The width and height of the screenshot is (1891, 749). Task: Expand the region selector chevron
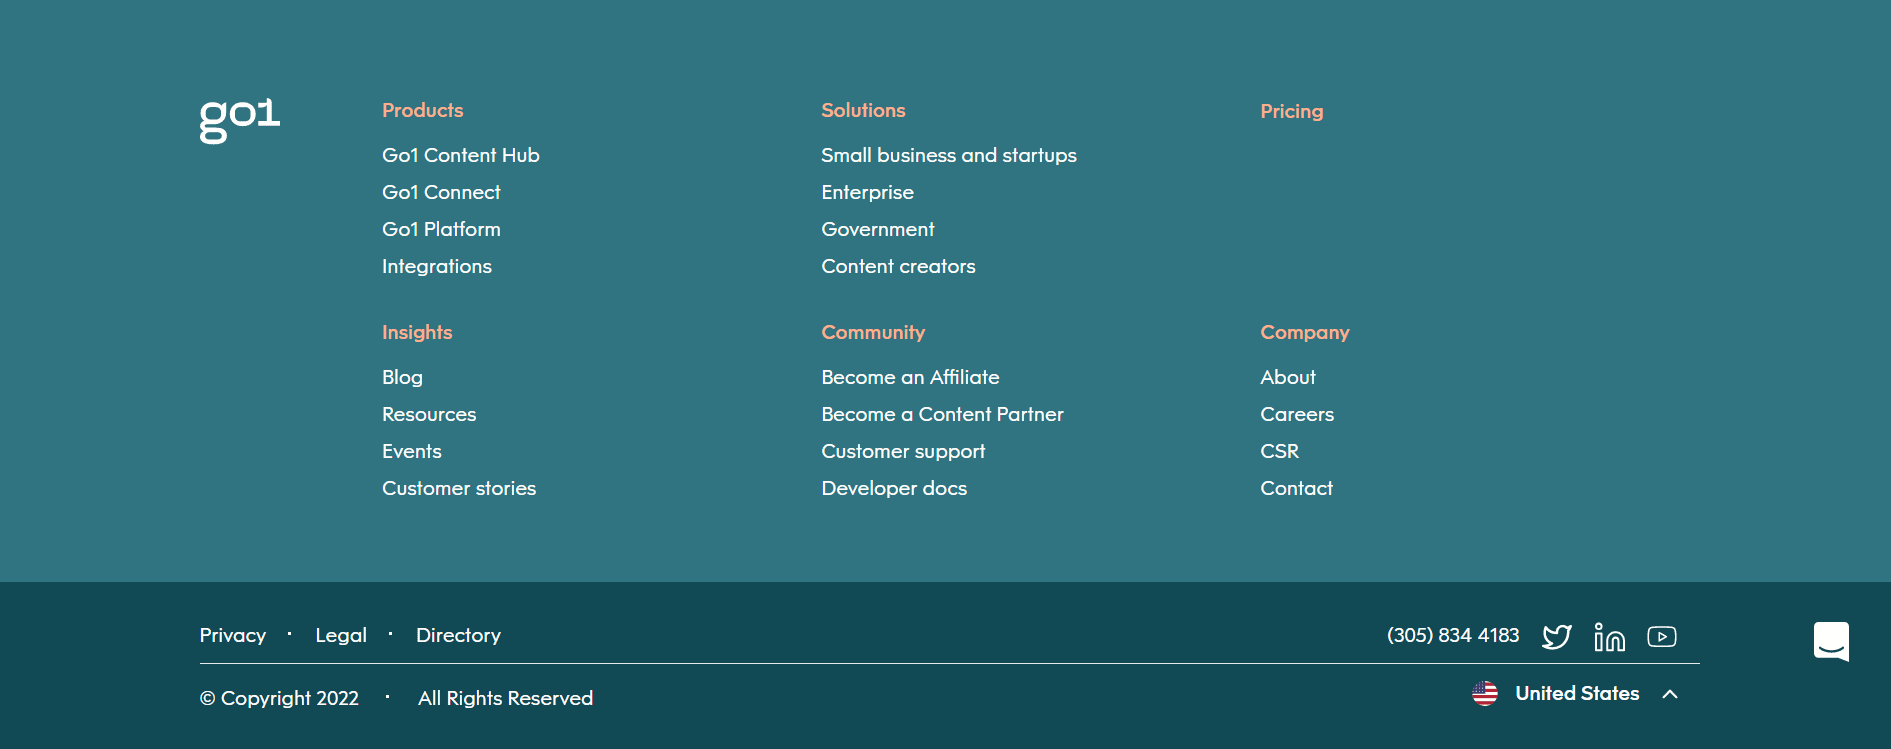coord(1669,694)
